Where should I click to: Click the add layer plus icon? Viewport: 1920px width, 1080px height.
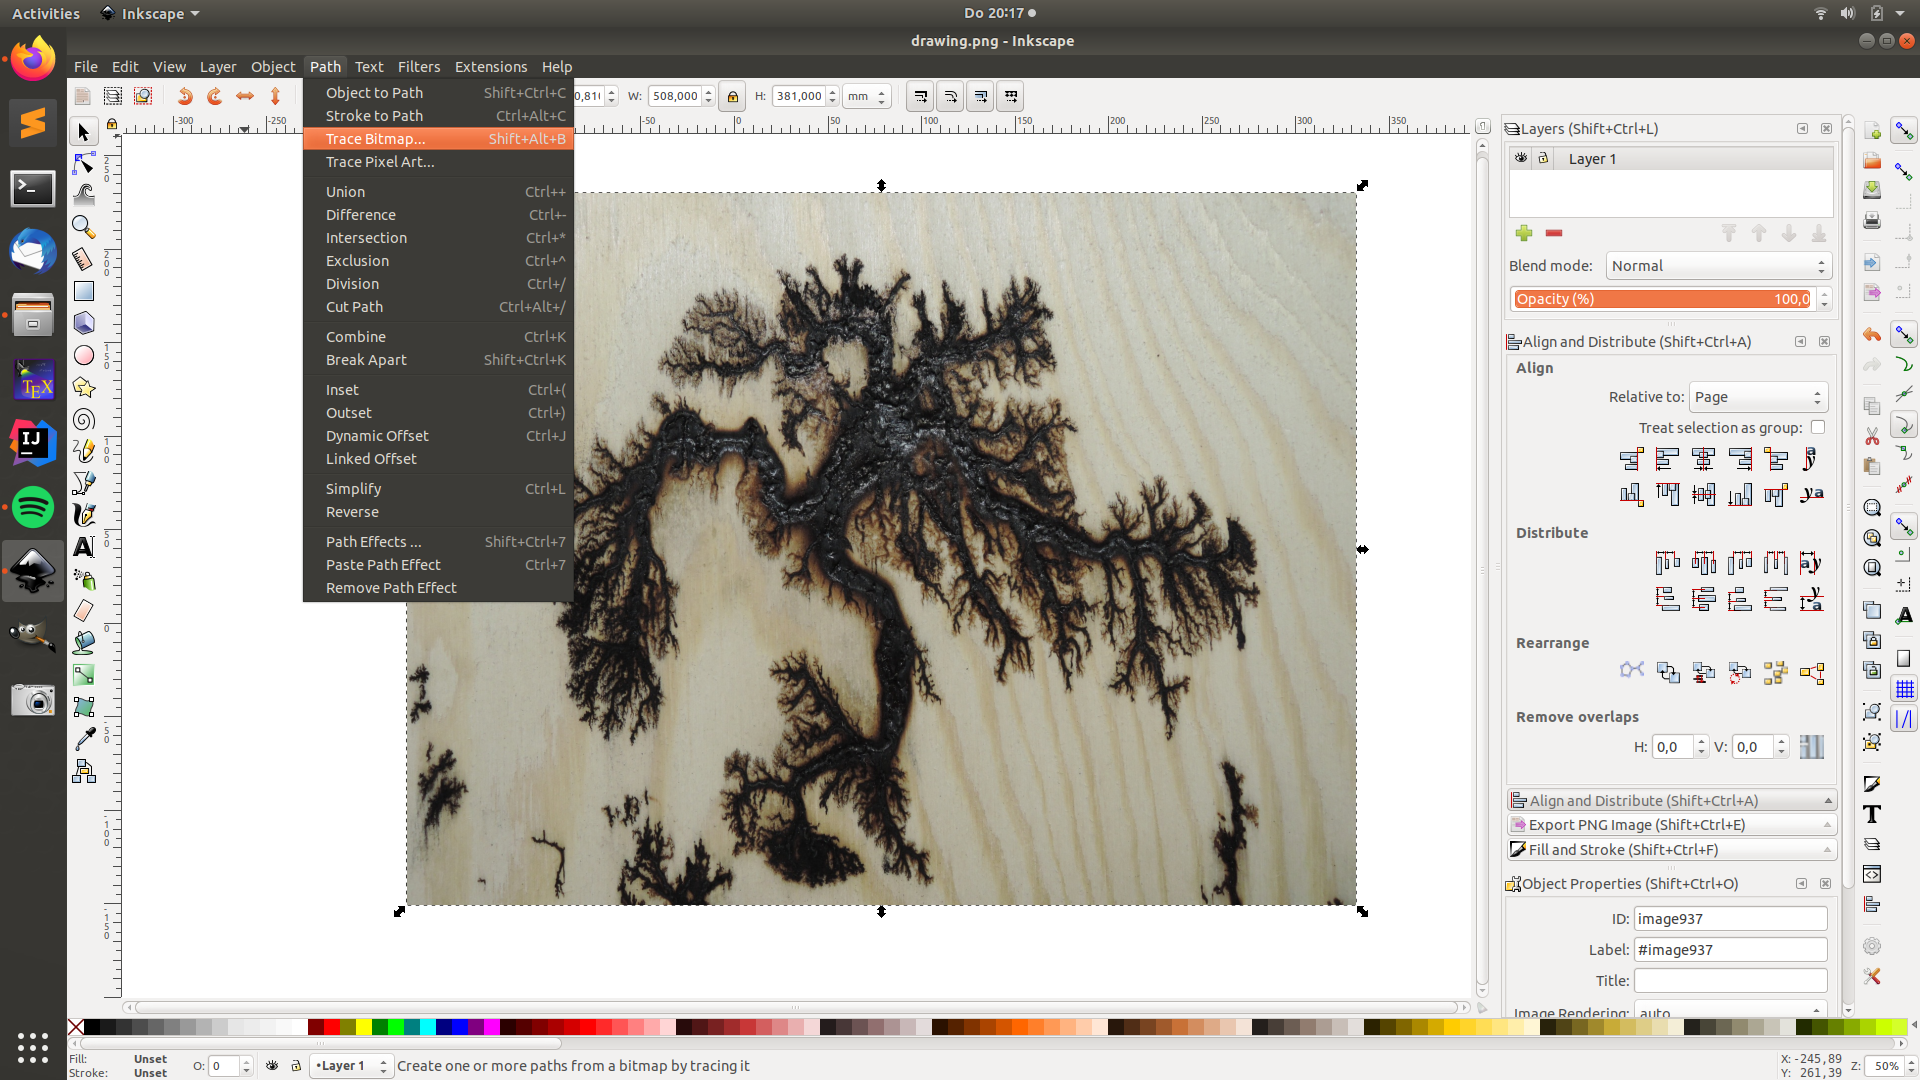point(1524,233)
